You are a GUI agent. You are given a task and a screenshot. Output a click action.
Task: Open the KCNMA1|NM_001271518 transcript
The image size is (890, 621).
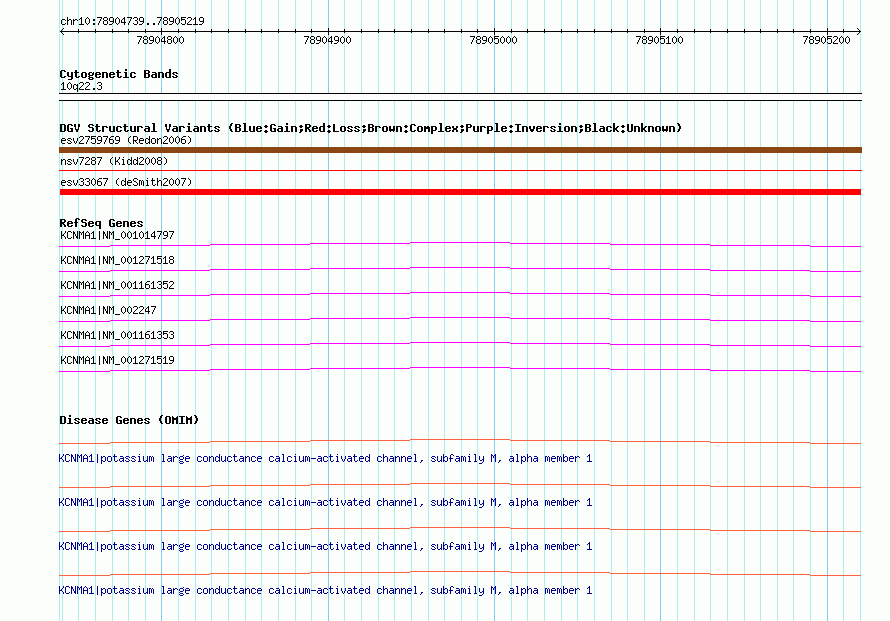click(117, 260)
